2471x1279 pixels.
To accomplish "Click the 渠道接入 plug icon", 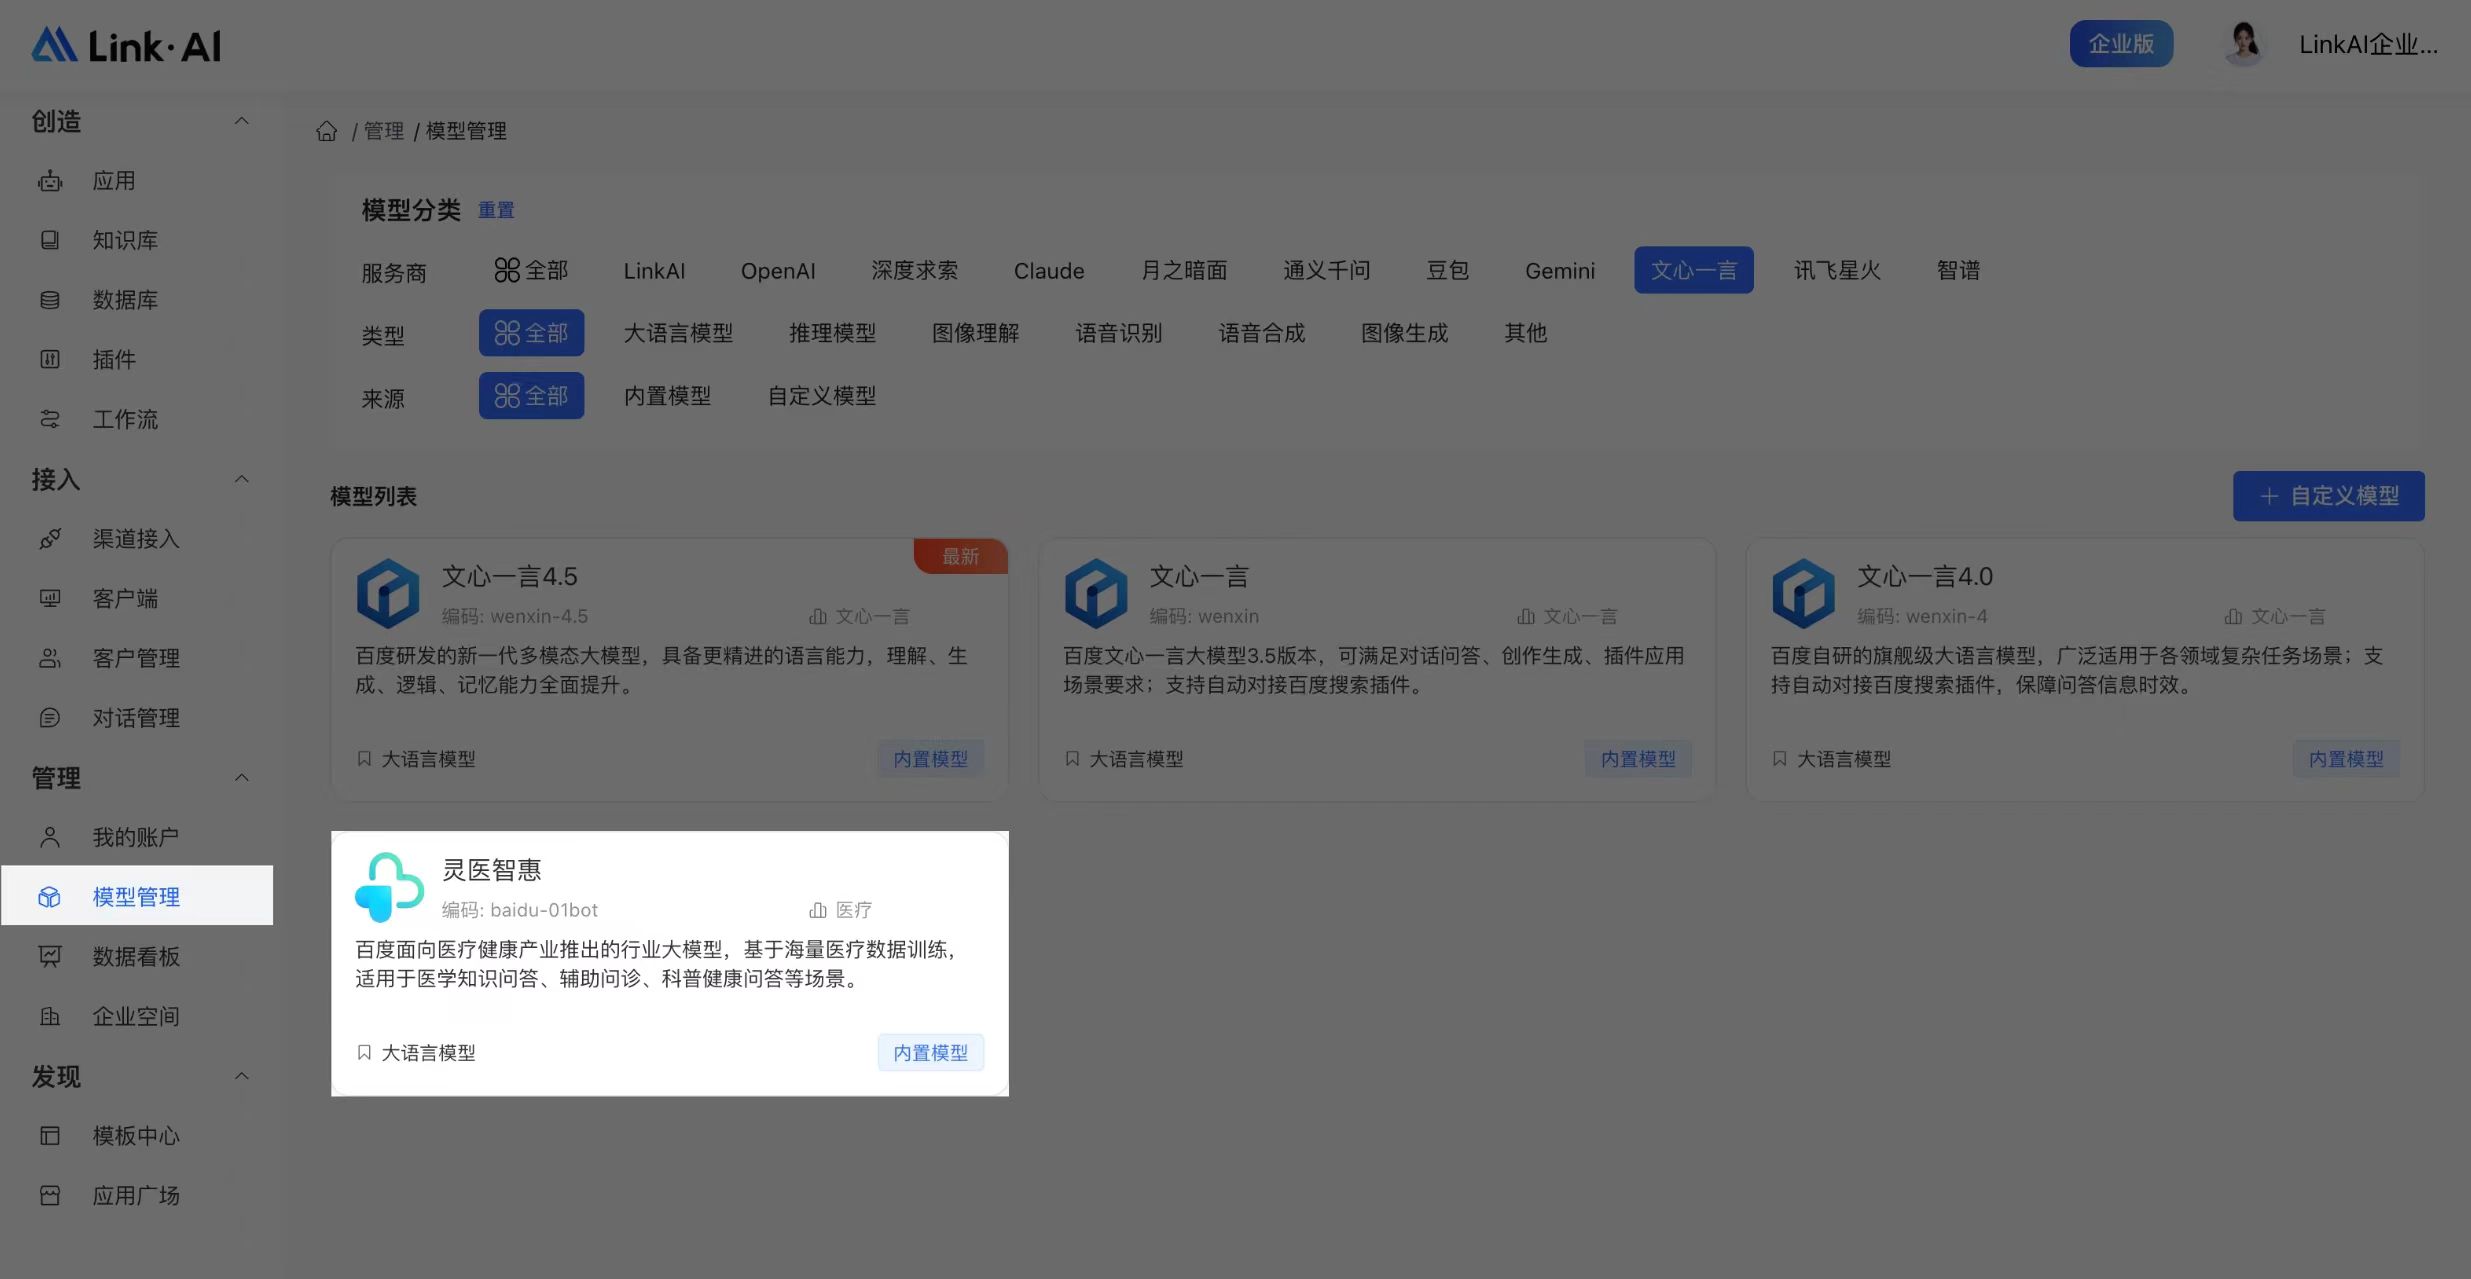I will click(x=50, y=539).
